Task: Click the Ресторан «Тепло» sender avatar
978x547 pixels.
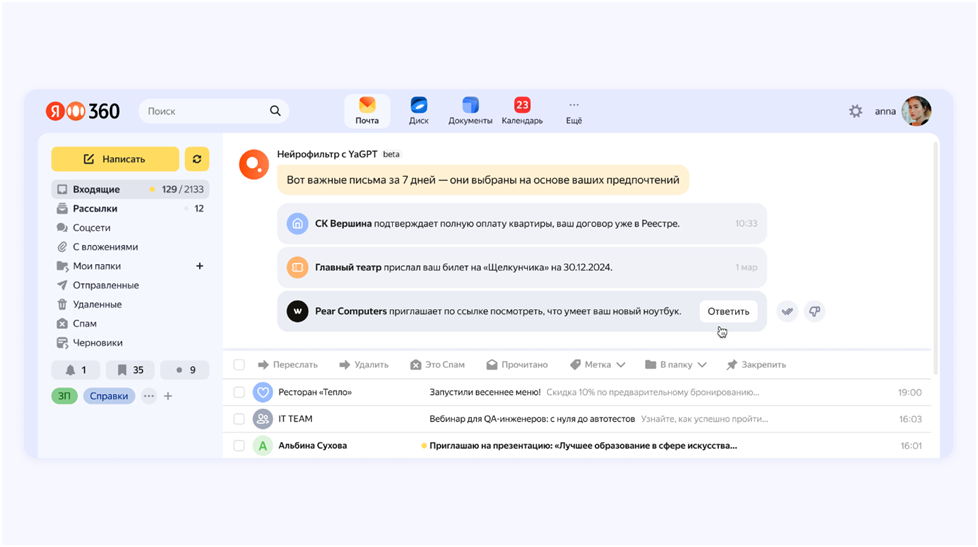Action: pyautogui.click(x=263, y=392)
